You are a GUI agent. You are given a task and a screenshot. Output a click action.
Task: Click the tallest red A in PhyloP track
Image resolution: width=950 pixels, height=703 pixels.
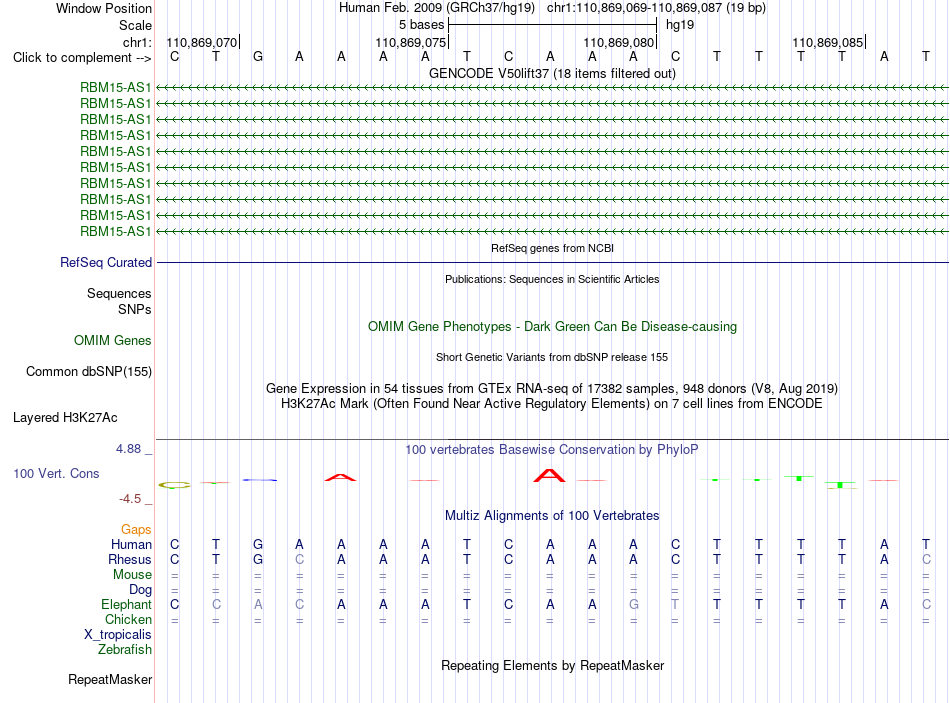550,476
